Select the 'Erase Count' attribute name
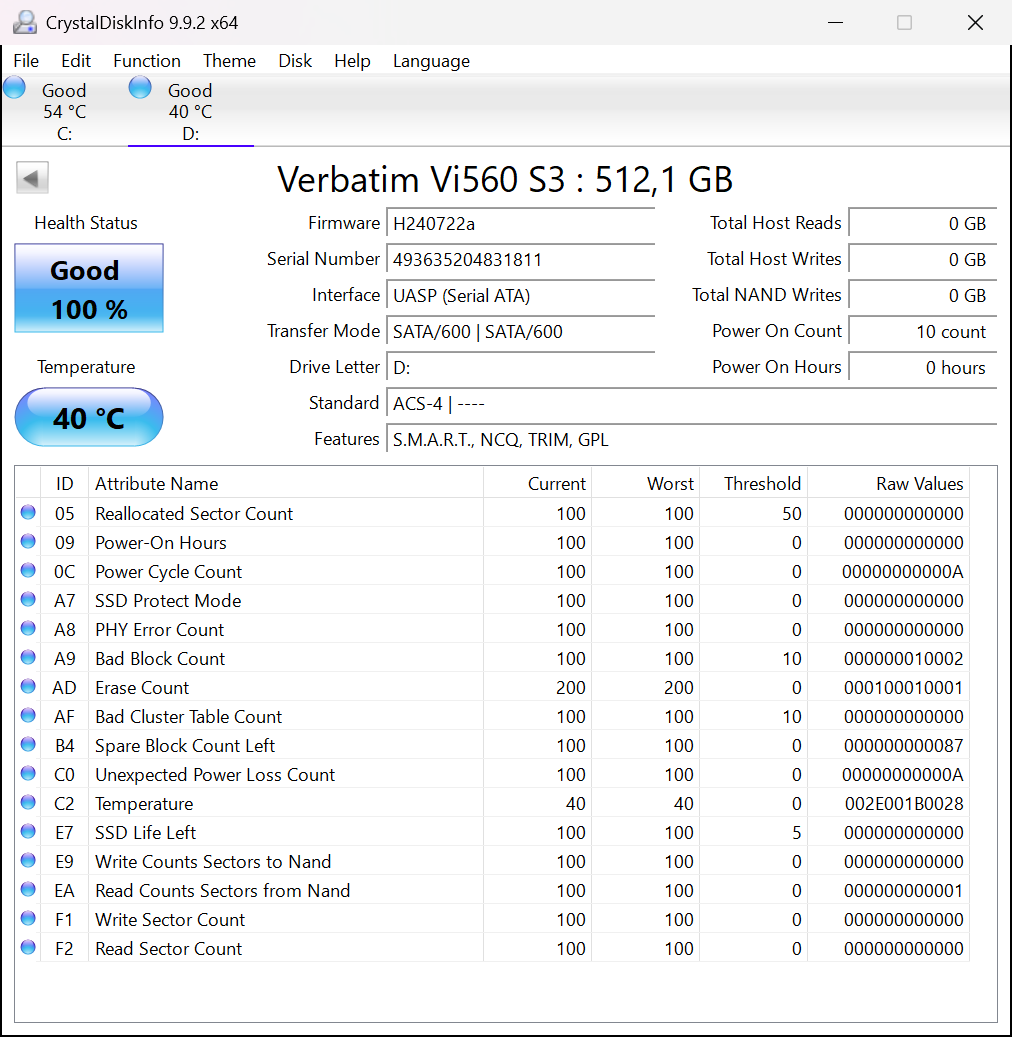 142,688
